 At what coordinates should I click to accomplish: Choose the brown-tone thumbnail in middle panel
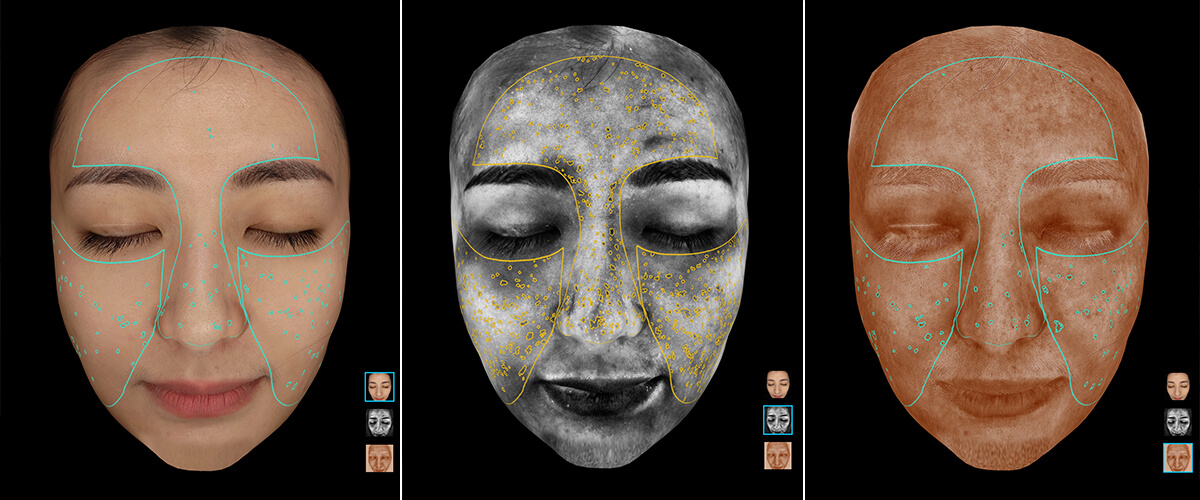[778, 456]
